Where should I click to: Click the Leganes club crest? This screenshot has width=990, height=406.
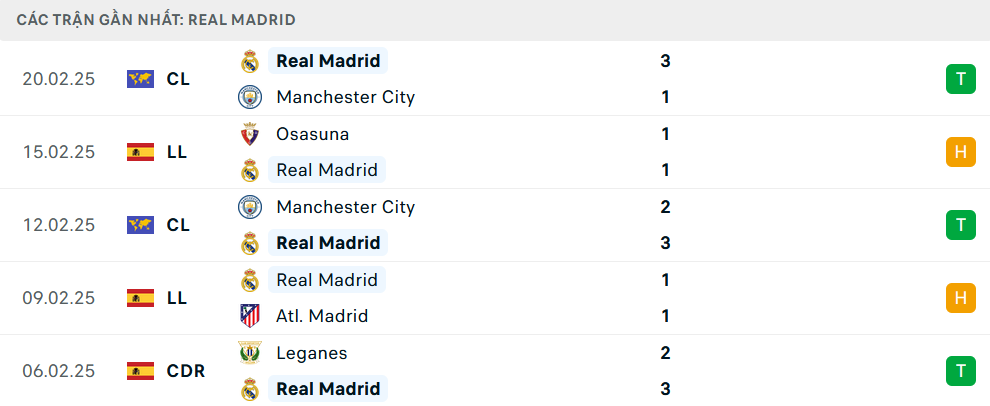coord(250,353)
